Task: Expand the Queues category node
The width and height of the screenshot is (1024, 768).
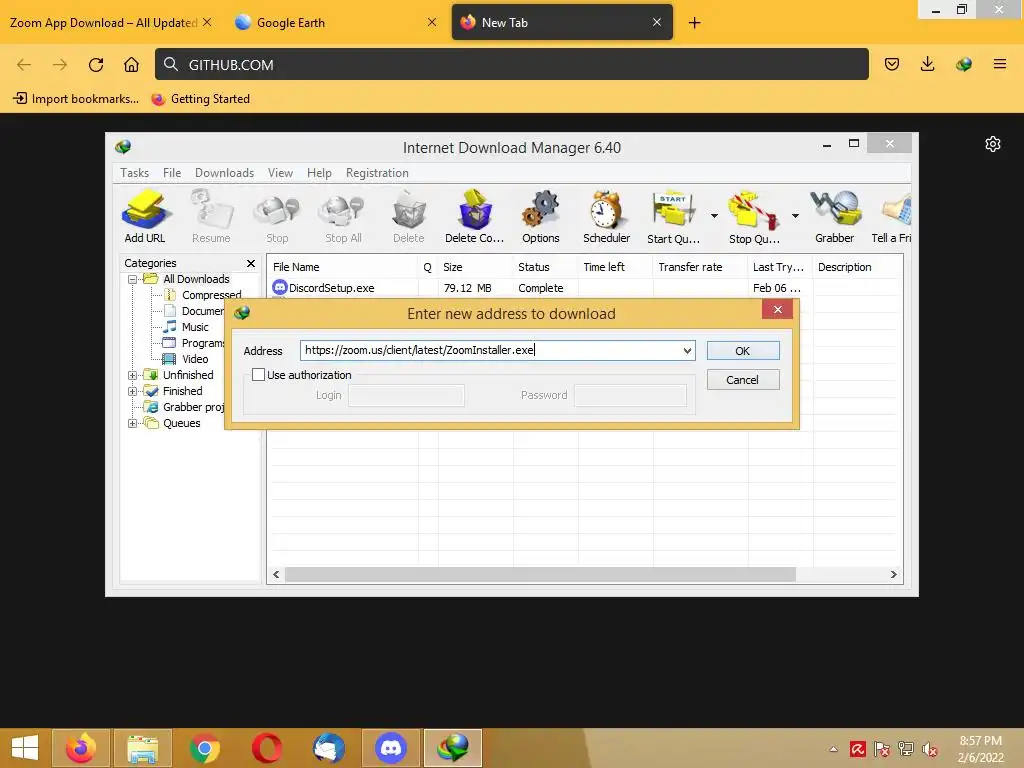Action: click(133, 423)
